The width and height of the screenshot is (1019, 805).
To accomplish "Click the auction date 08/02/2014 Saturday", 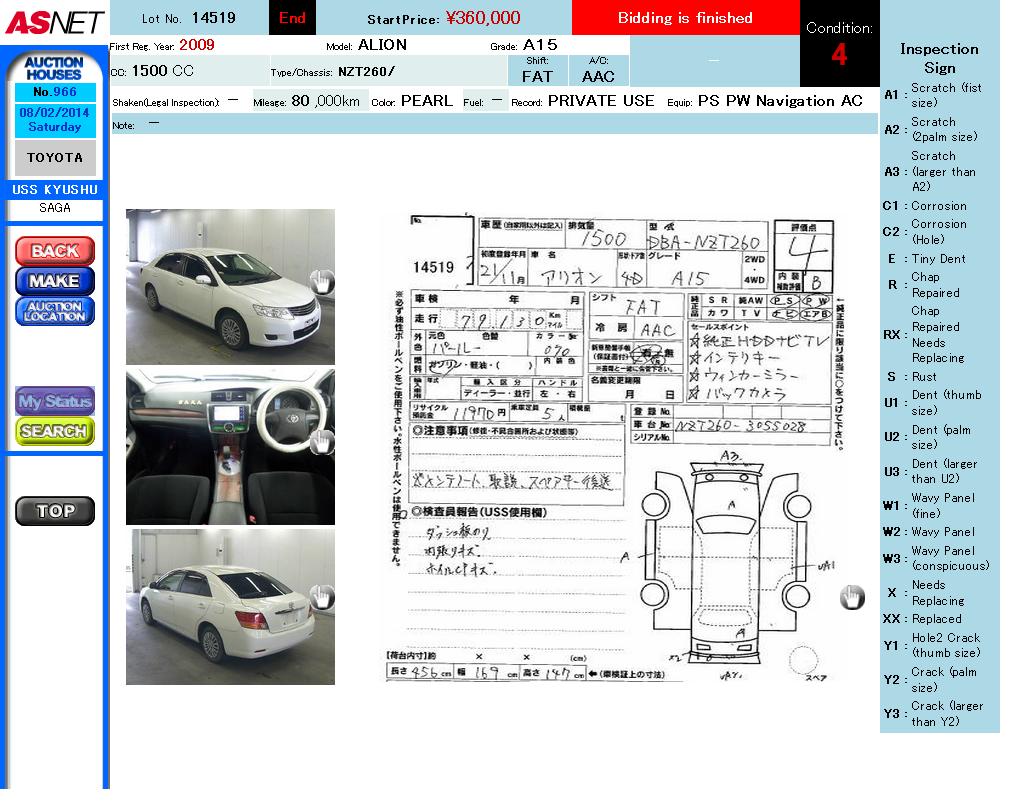I will point(55,120).
